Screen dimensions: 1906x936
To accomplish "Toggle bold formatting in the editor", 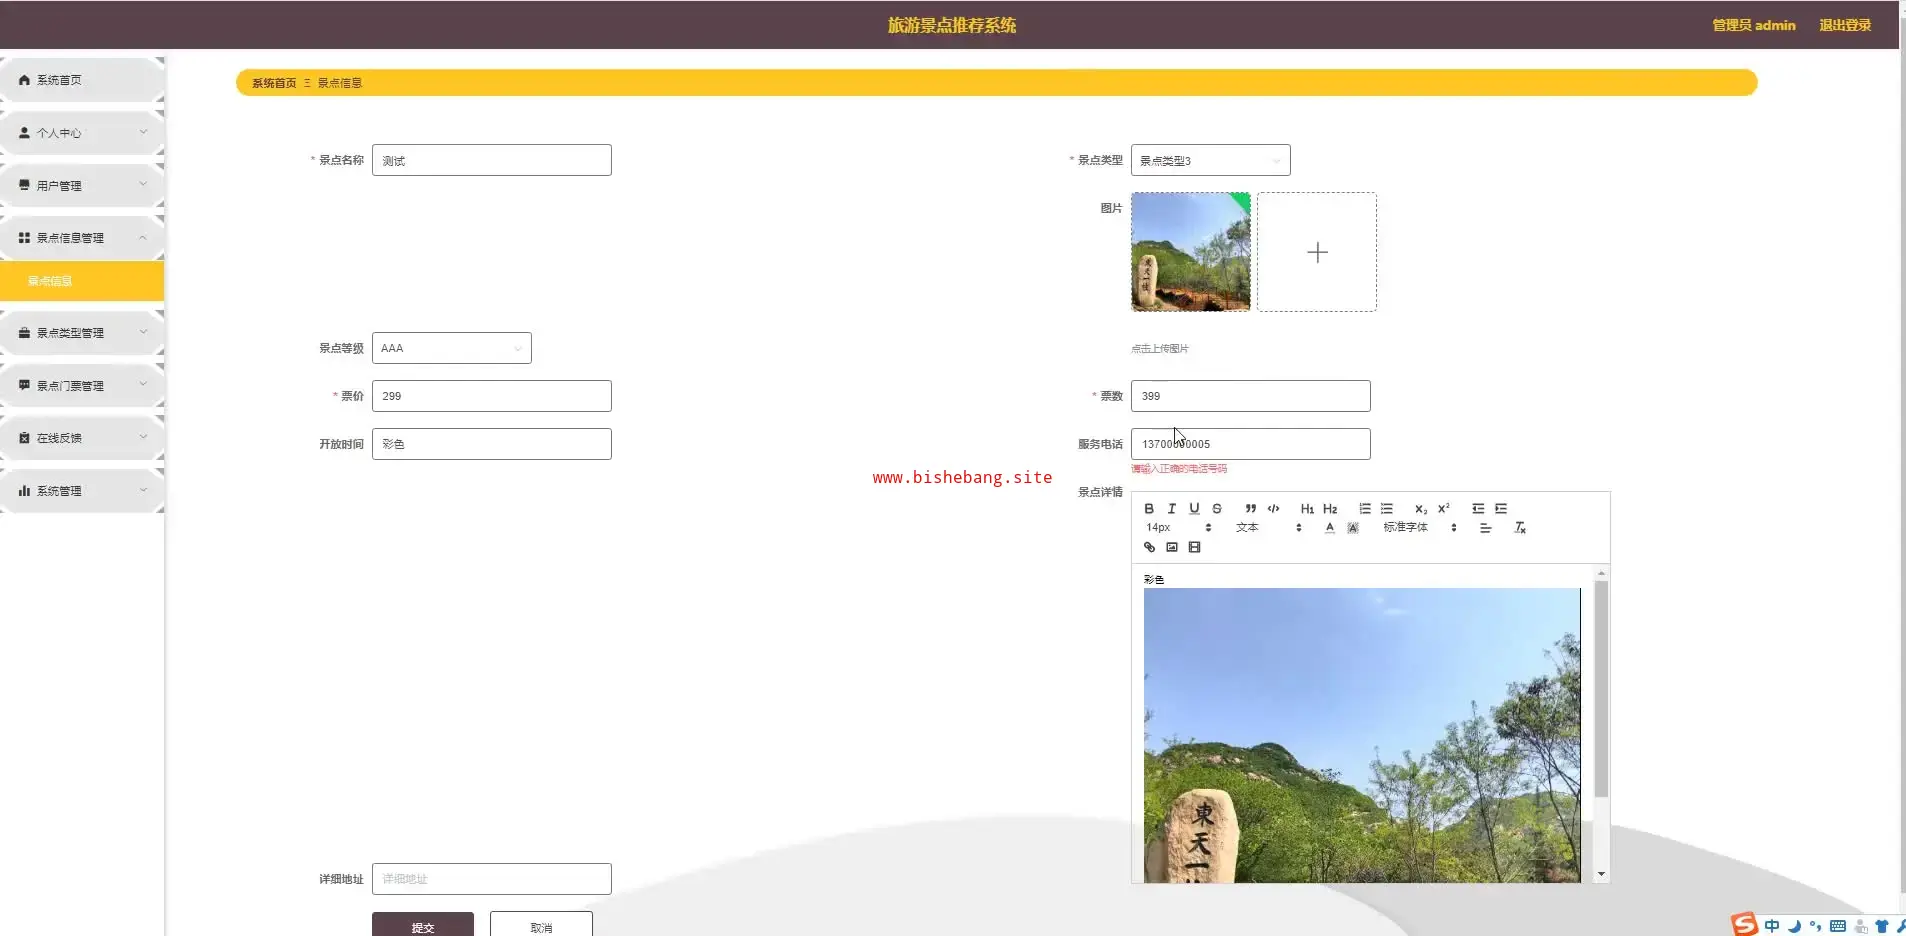I will [1149, 509].
